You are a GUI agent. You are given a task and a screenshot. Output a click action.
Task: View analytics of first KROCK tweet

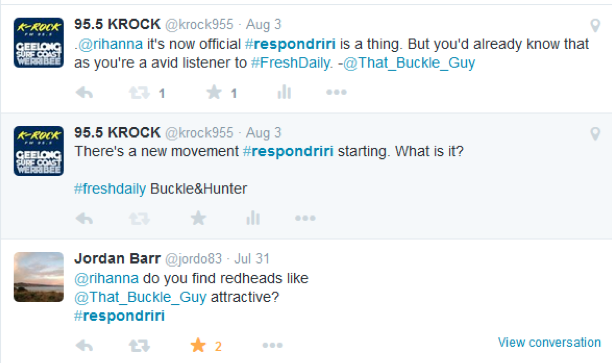pos(284,92)
